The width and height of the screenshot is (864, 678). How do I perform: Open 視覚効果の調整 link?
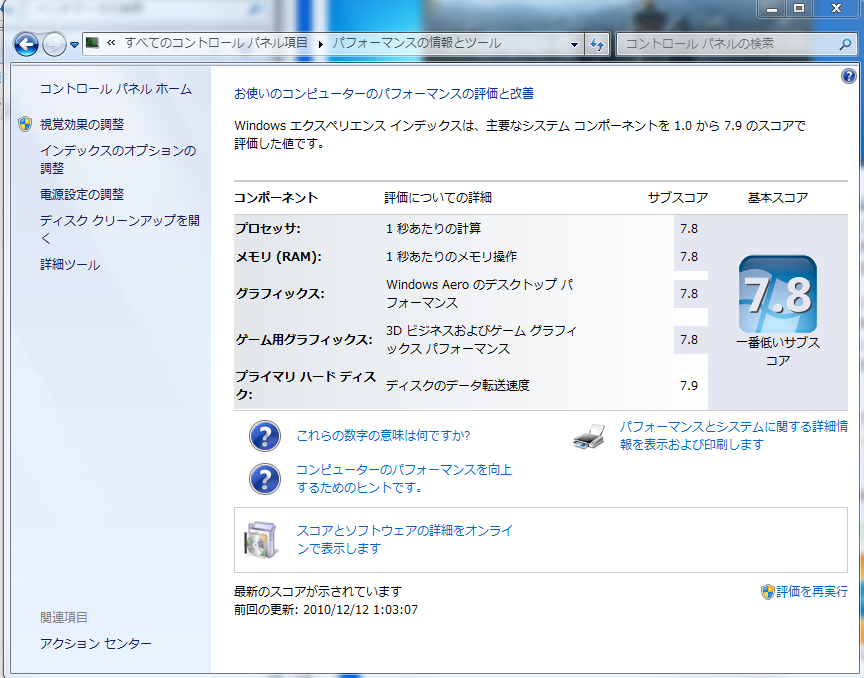pyautogui.click(x=82, y=124)
